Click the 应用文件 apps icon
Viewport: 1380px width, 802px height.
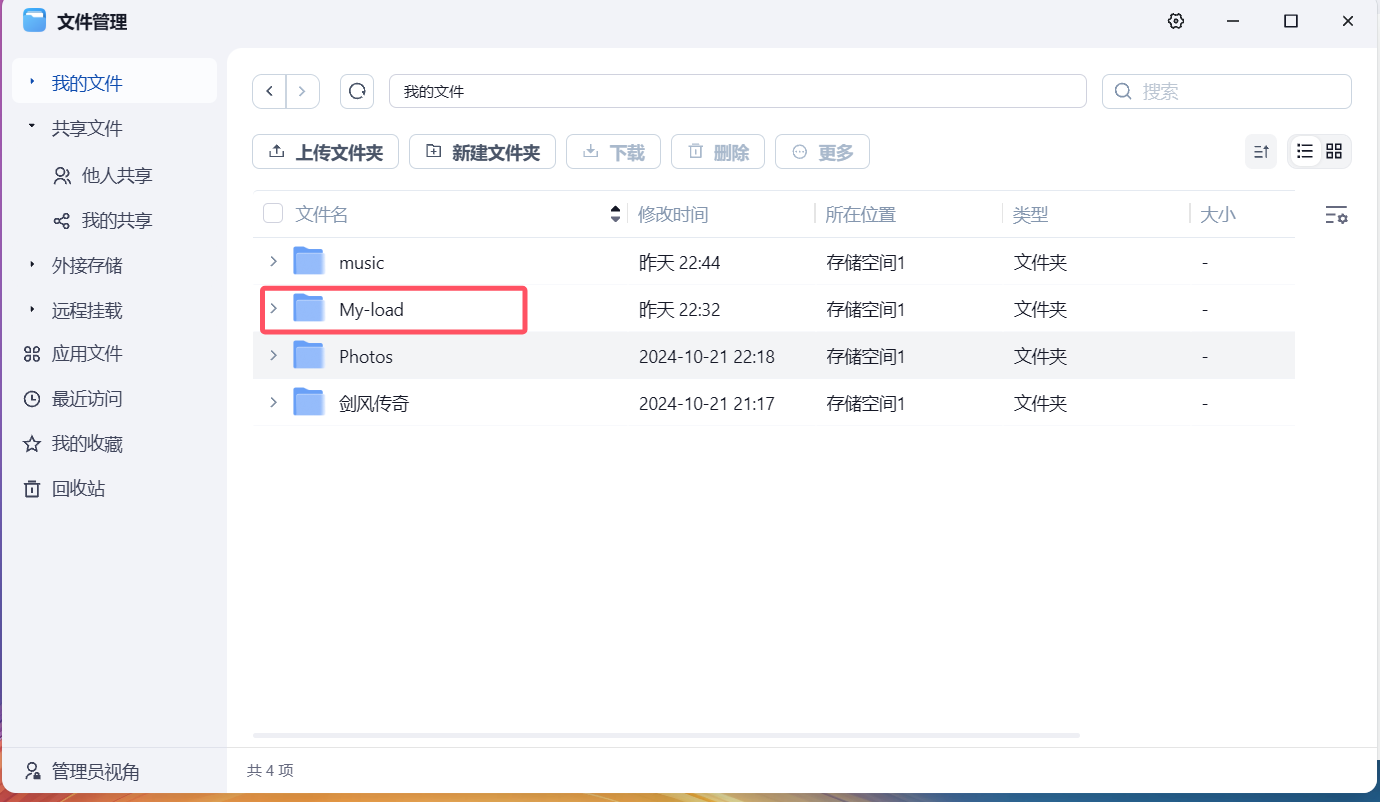pyautogui.click(x=32, y=354)
